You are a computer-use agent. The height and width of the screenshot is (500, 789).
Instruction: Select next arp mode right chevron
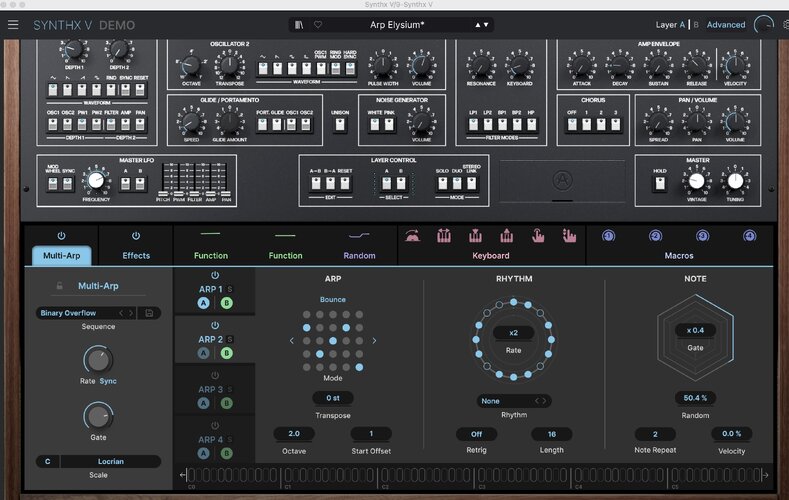point(374,341)
